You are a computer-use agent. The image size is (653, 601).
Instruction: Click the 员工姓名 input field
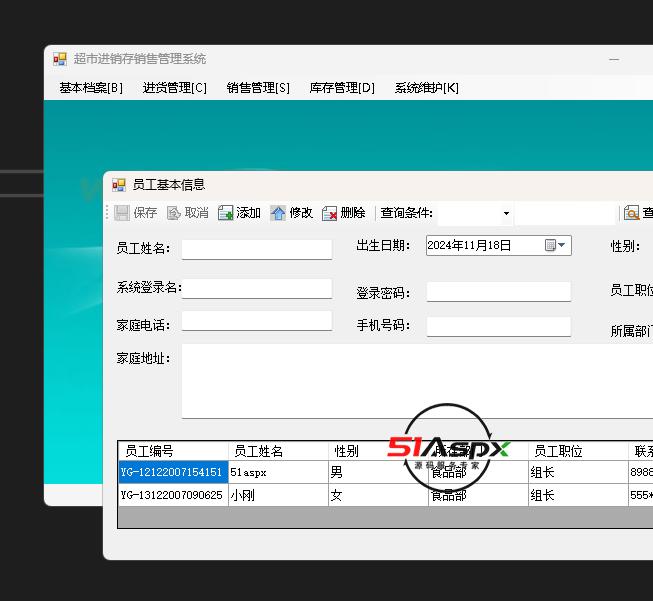click(256, 249)
